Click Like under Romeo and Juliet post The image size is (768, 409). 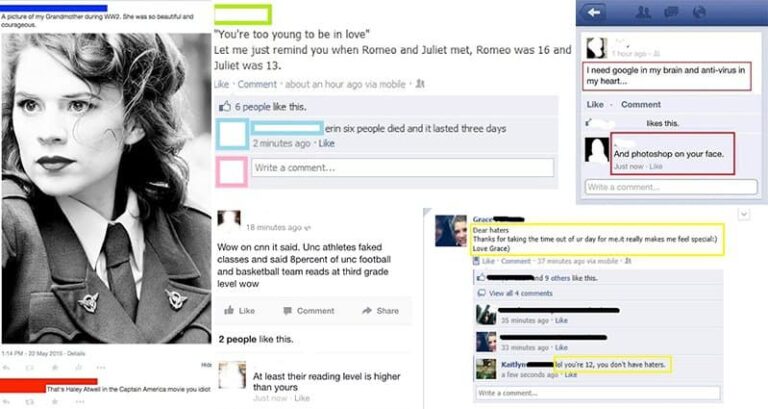pos(221,84)
